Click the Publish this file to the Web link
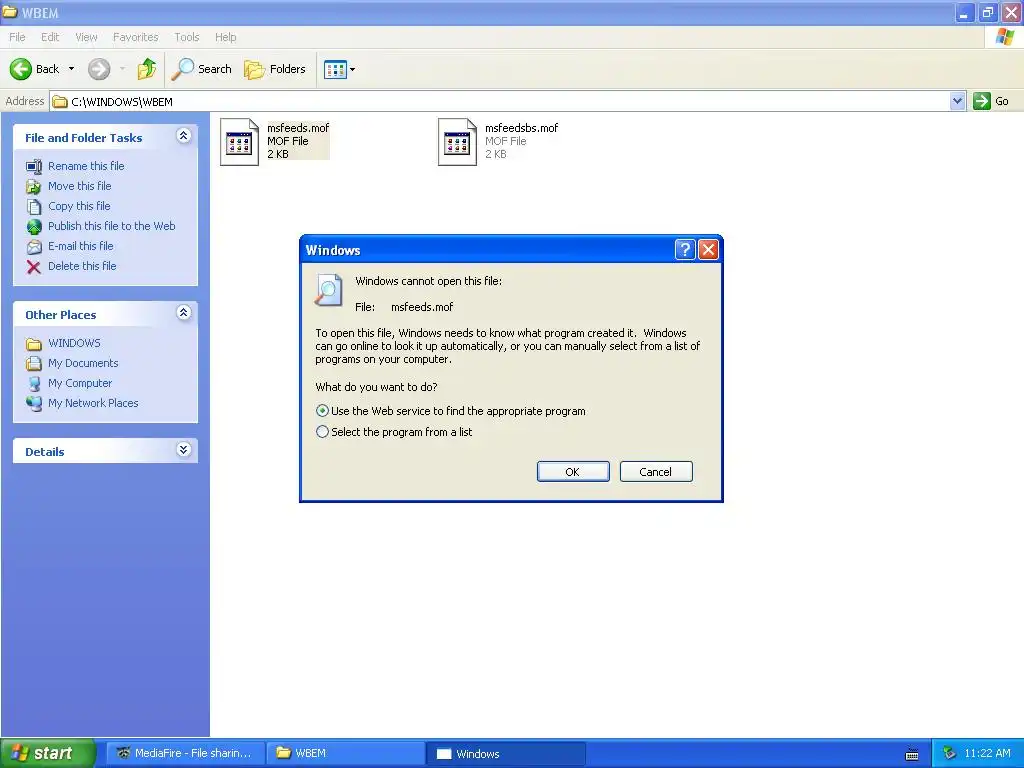 pos(112,226)
